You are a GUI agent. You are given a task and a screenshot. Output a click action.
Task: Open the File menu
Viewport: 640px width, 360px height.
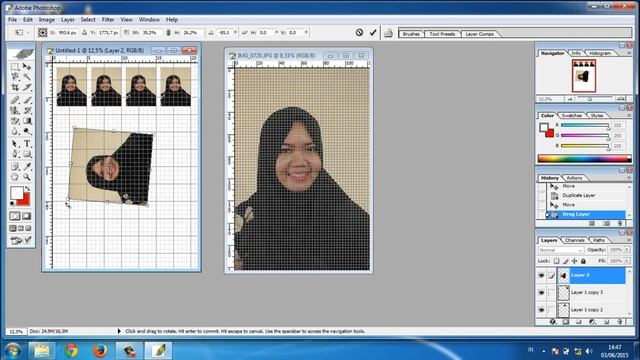(12, 20)
